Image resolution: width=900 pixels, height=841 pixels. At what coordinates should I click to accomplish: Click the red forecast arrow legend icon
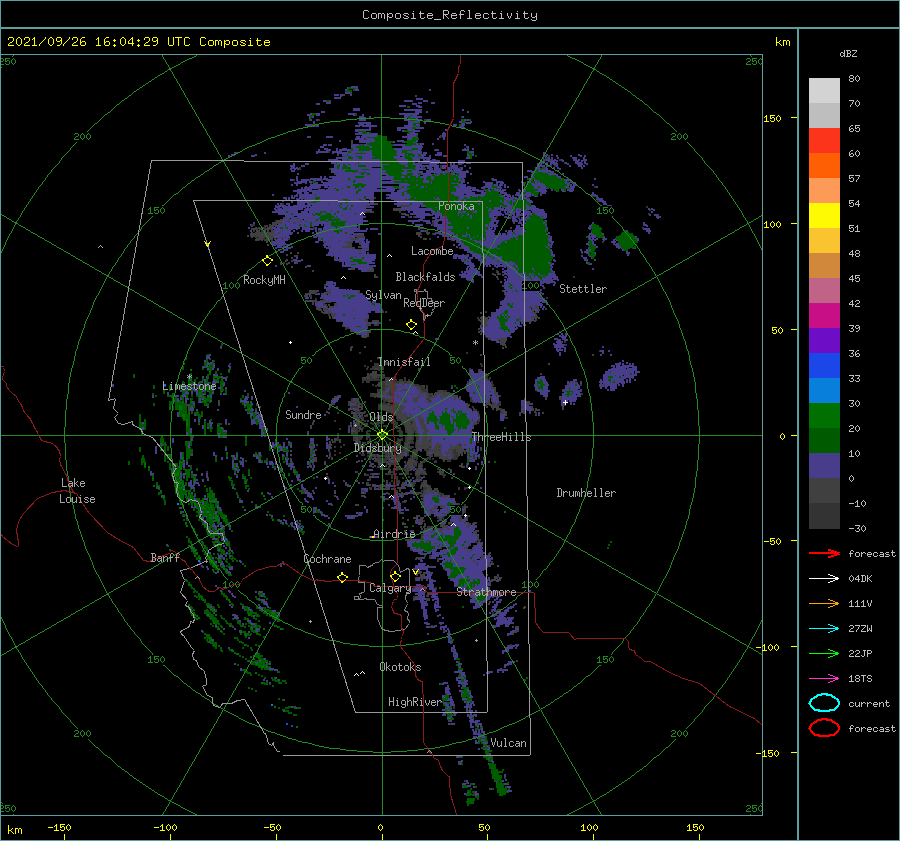point(824,553)
